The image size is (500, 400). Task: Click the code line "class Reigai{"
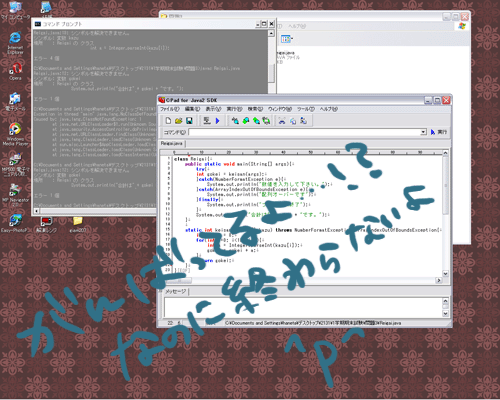click(x=193, y=159)
